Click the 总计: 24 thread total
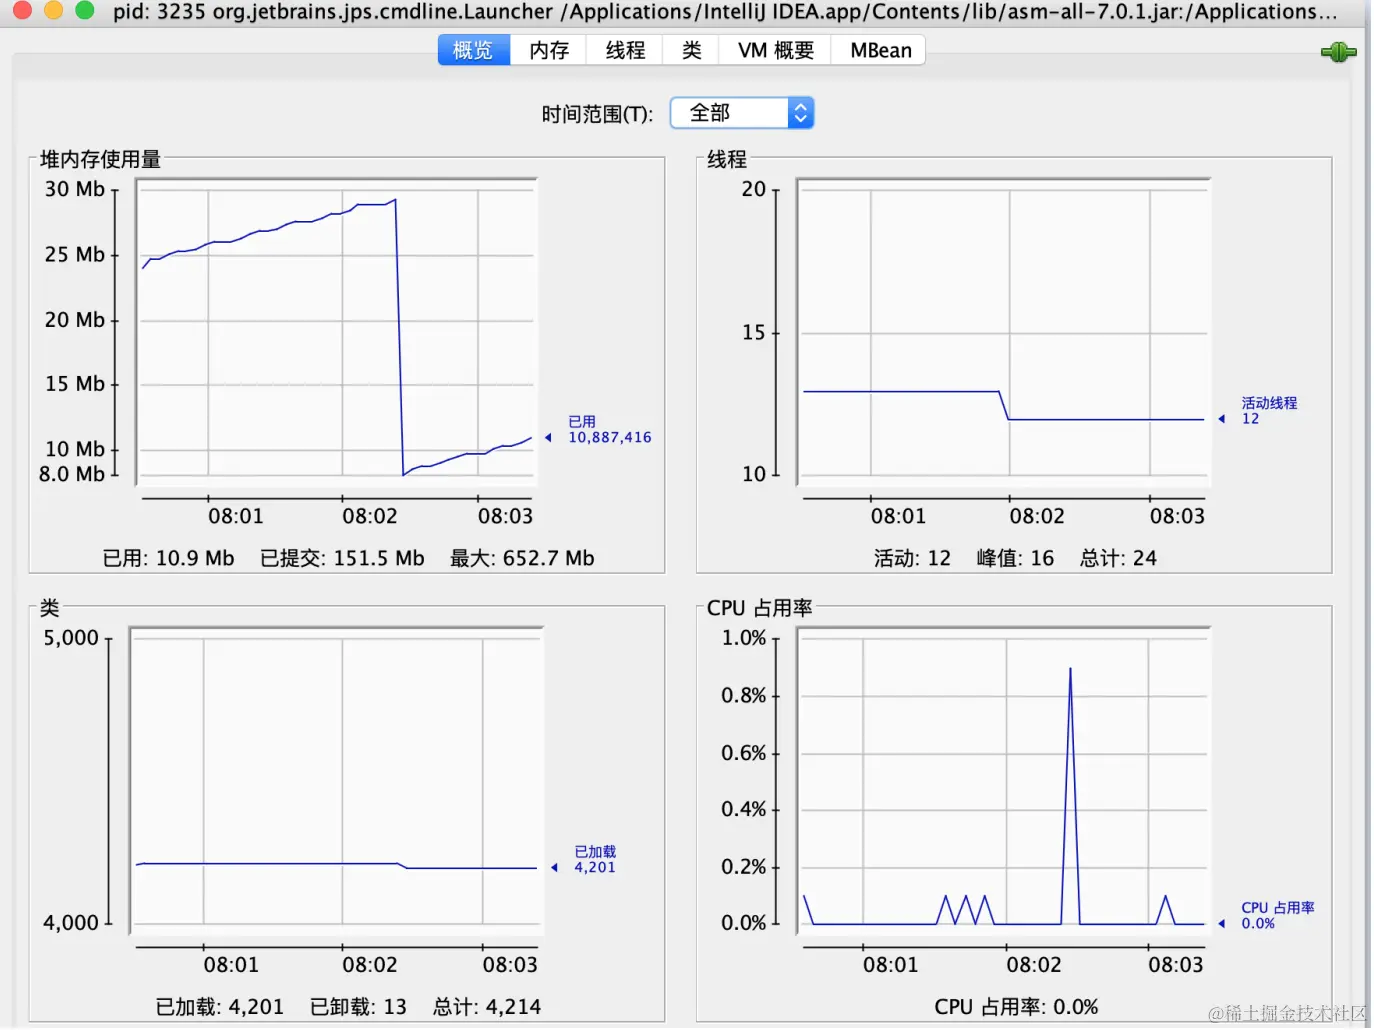This screenshot has width=1374, height=1030. (1118, 558)
